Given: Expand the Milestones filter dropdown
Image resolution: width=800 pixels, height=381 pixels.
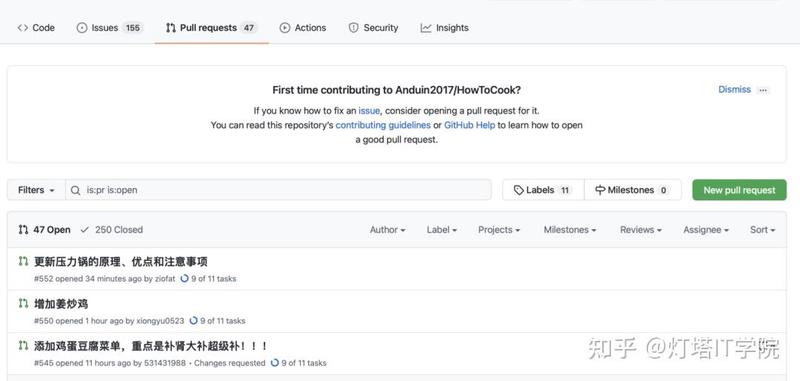Looking at the screenshot, I should tap(569, 230).
